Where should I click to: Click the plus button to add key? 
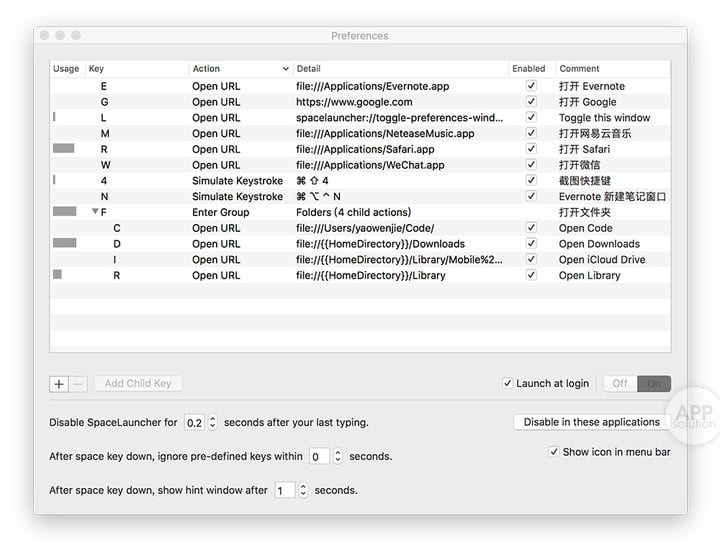click(59, 383)
